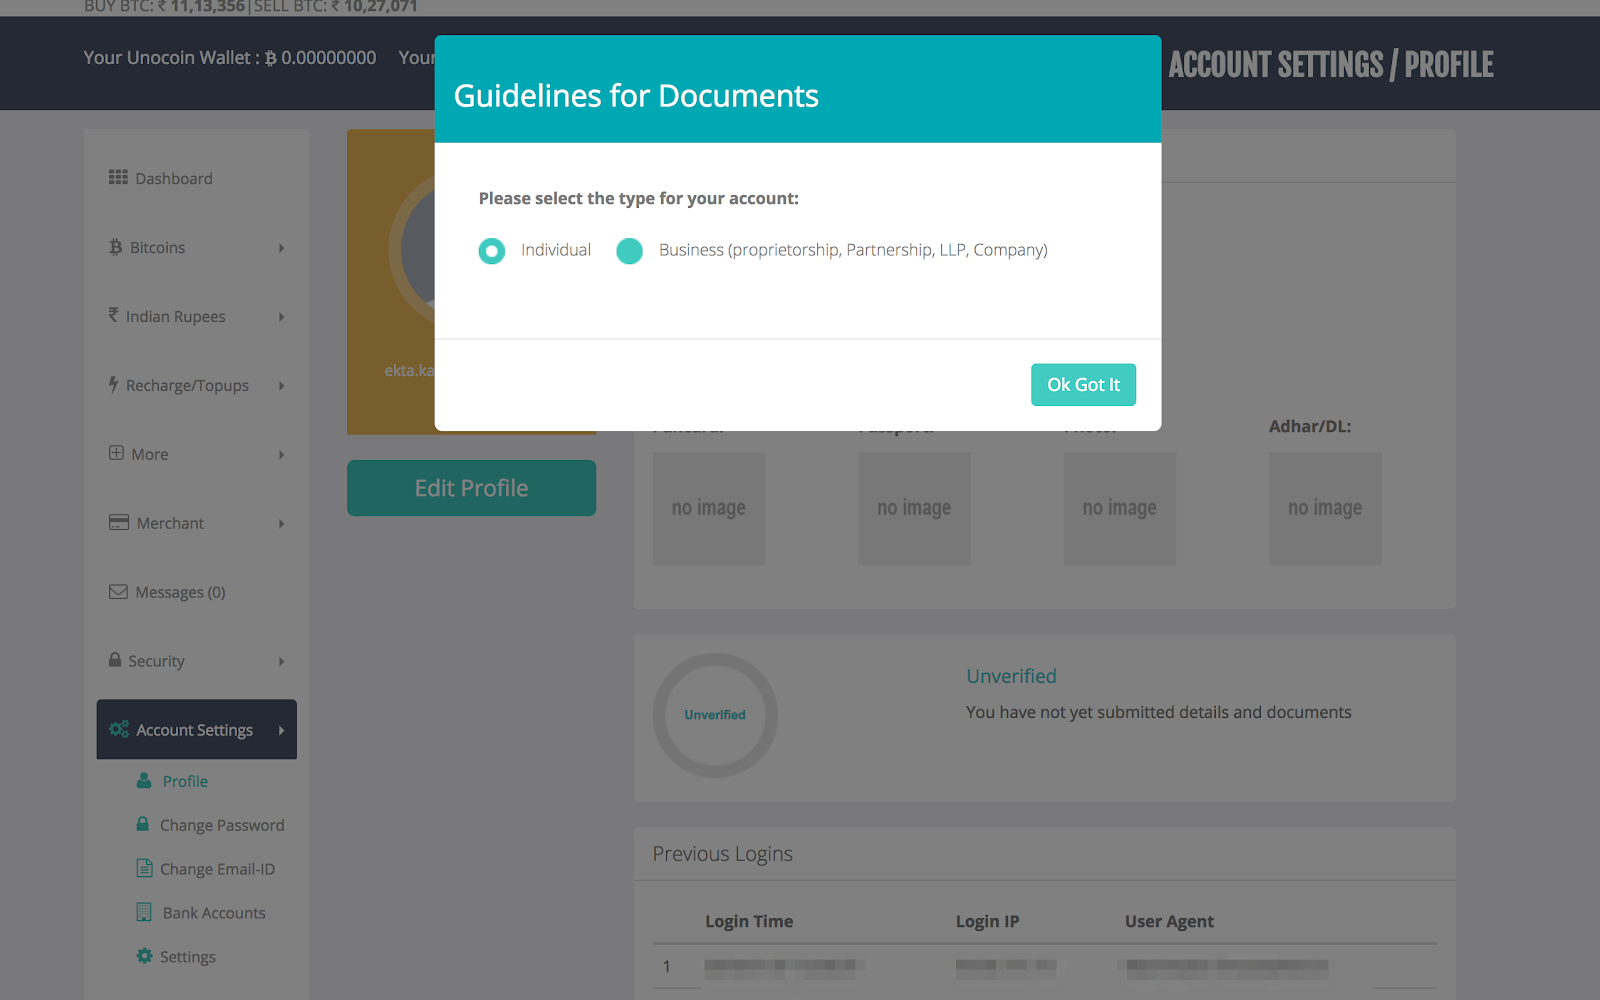Screen dimensions: 1600x1000
Task: Click the Security lock icon
Action: [115, 660]
